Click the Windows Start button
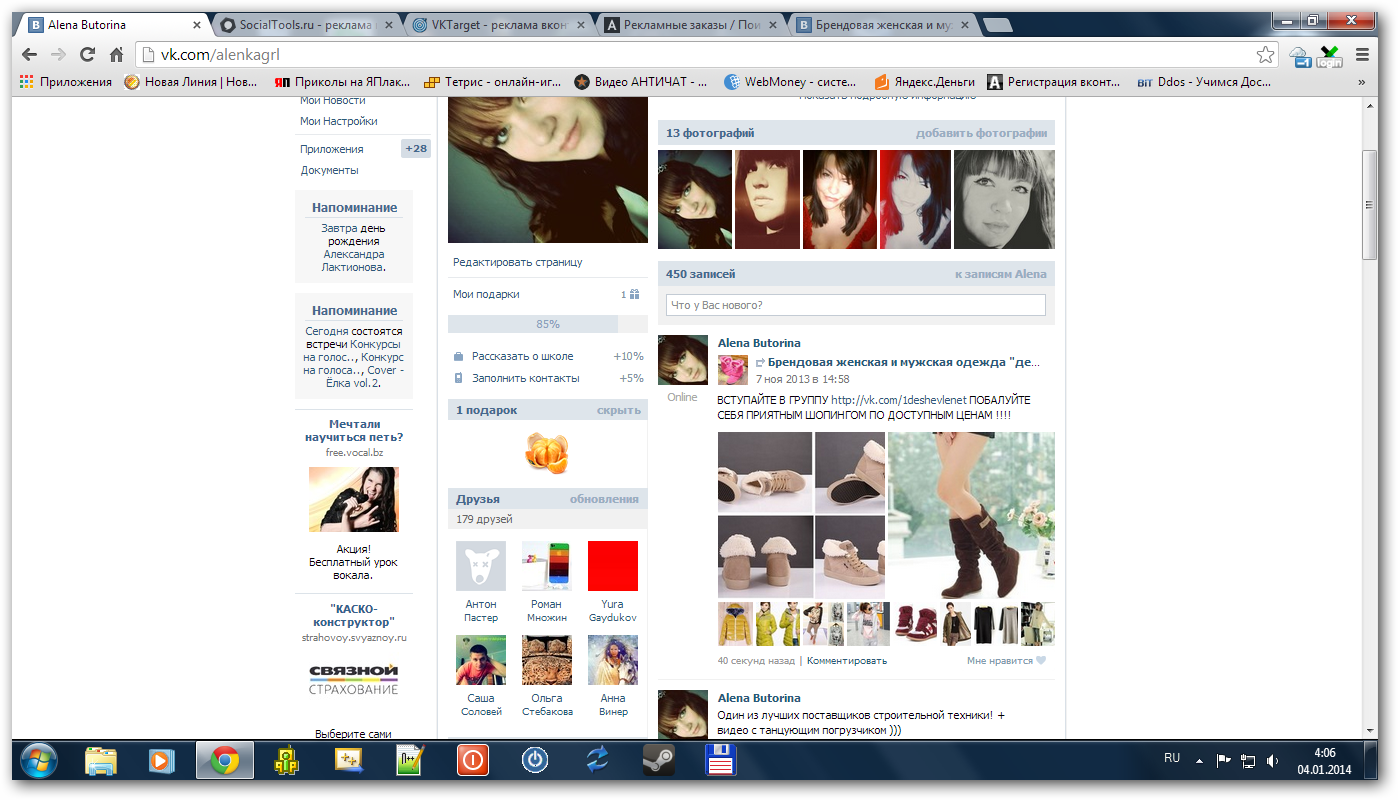The width and height of the screenshot is (1398, 800). click(x=39, y=762)
